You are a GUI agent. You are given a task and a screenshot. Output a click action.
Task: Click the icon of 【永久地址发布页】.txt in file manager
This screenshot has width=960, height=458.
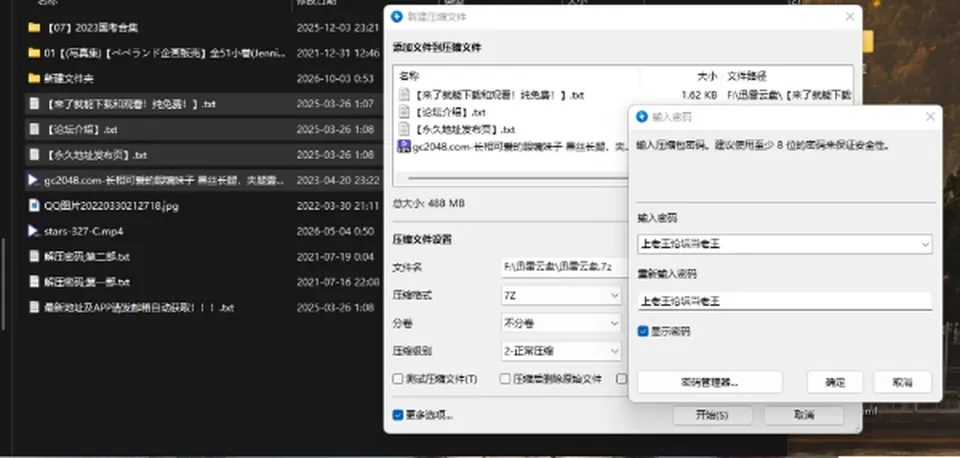(x=34, y=155)
